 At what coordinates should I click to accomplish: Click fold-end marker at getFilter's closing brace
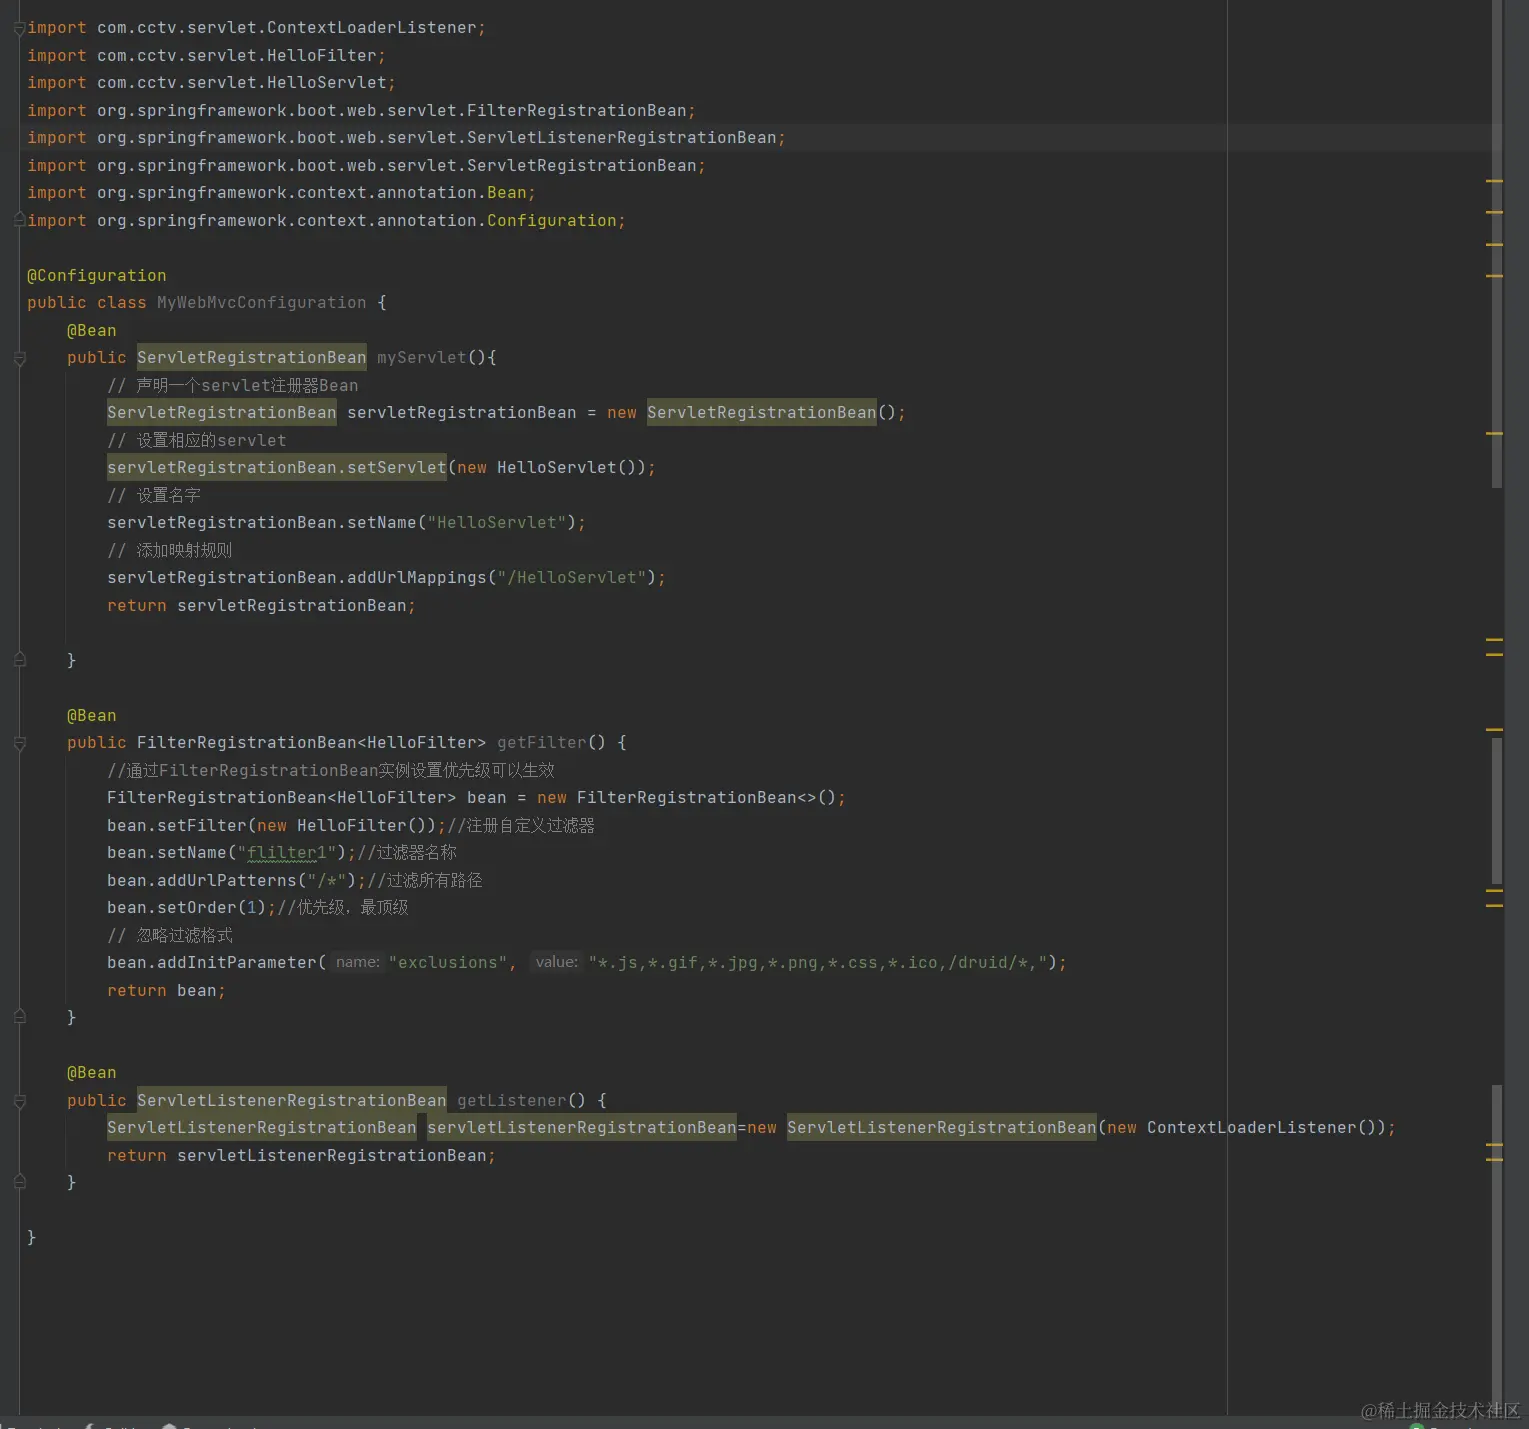19,1017
